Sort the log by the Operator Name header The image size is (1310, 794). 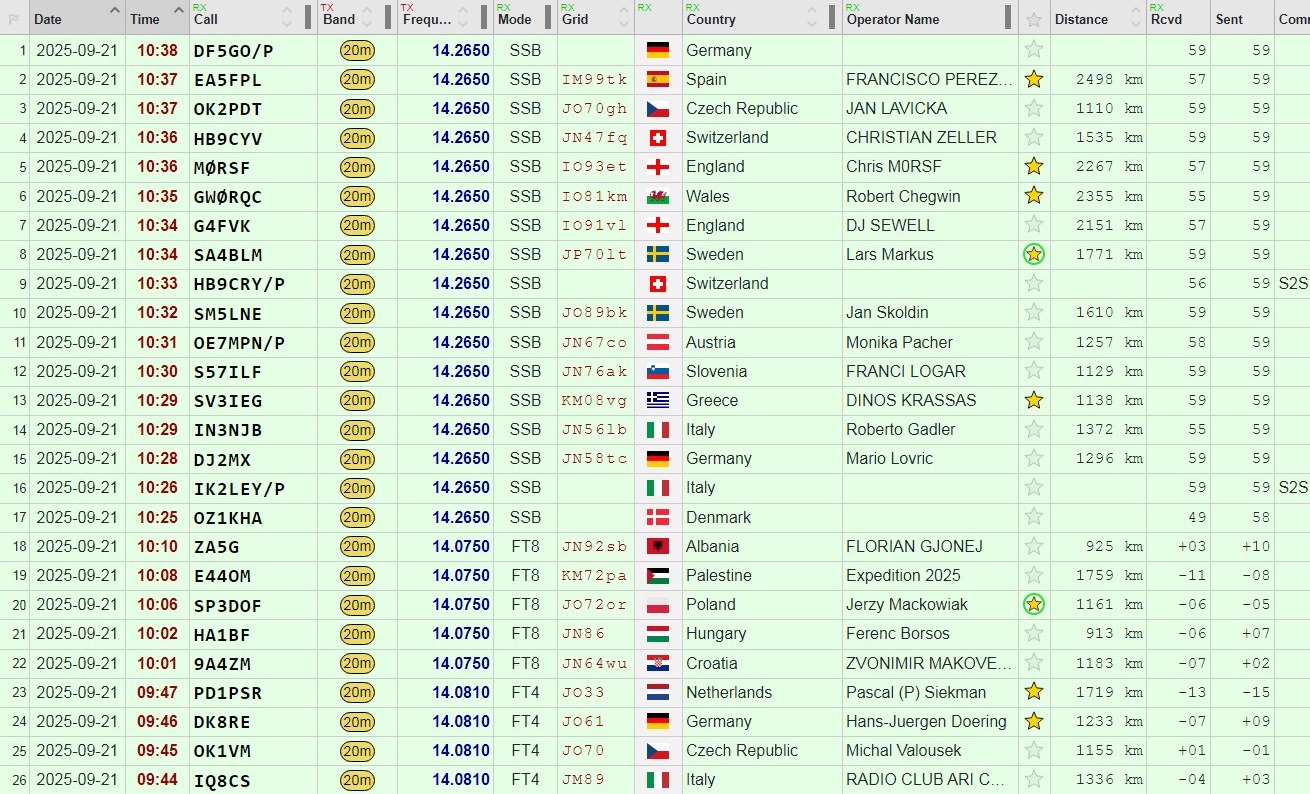893,19
